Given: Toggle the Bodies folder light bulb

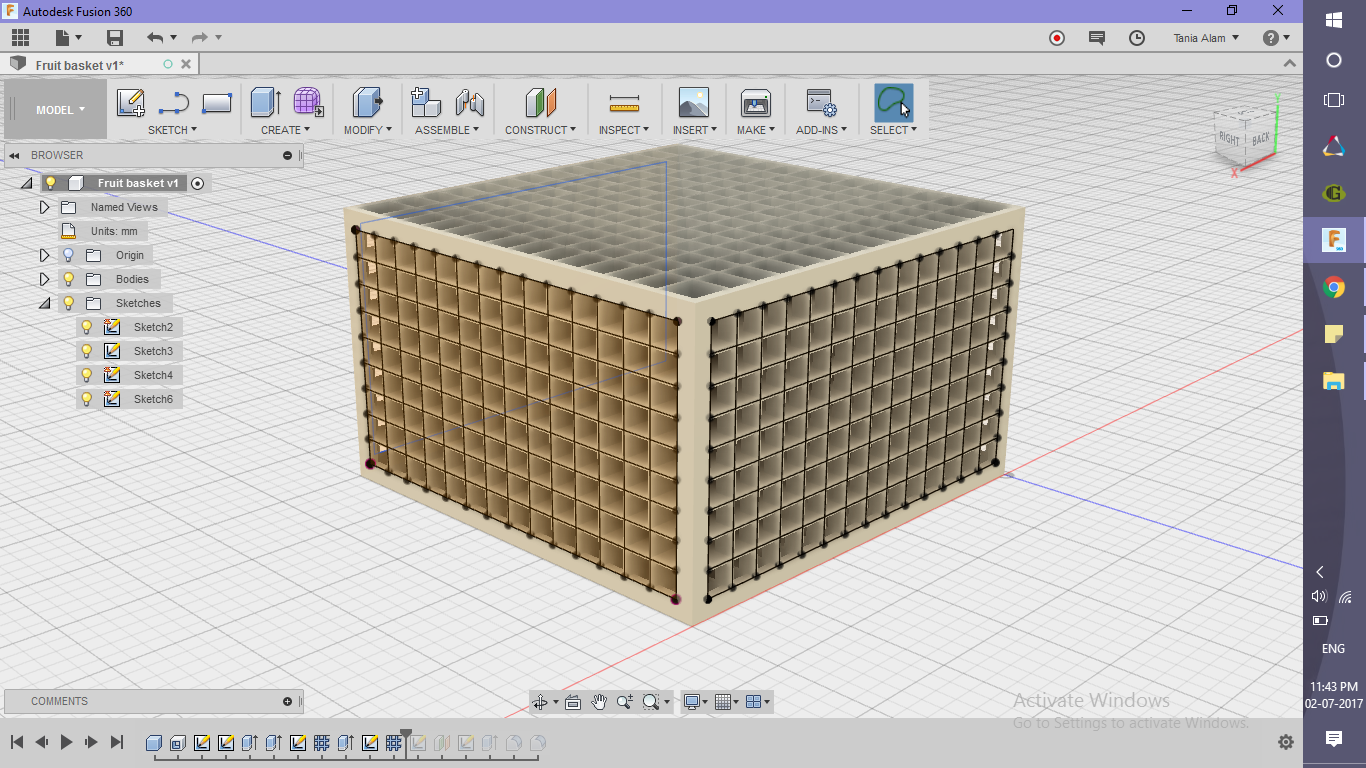Looking at the screenshot, I should point(69,279).
